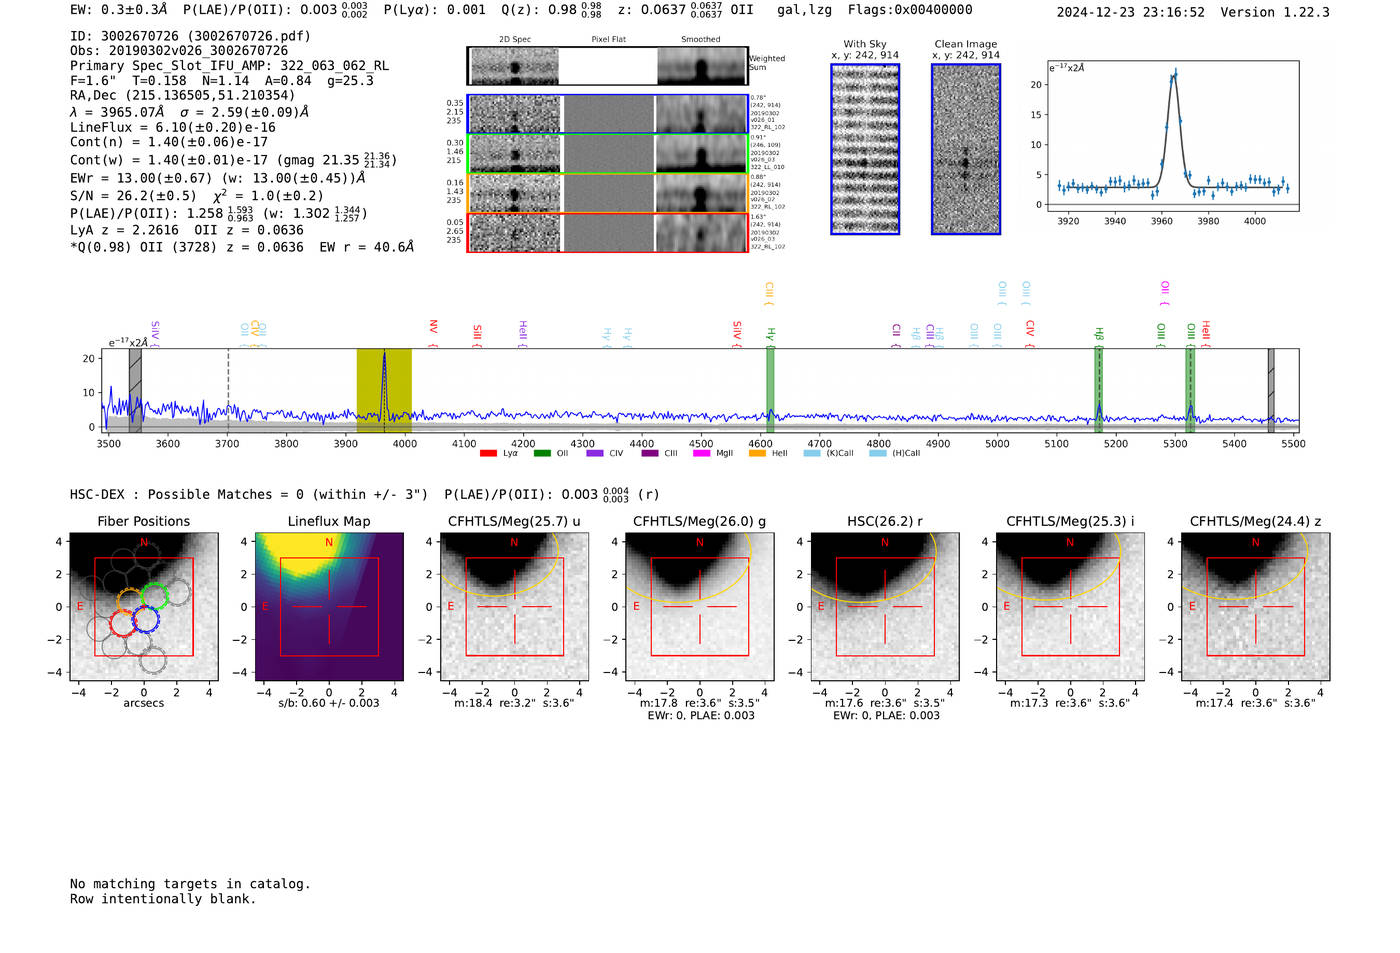Image resolution: width=1400 pixels, height=953 pixels.
Task: Click the blue fiber circle in Fiber Positions
Action: (x=146, y=619)
